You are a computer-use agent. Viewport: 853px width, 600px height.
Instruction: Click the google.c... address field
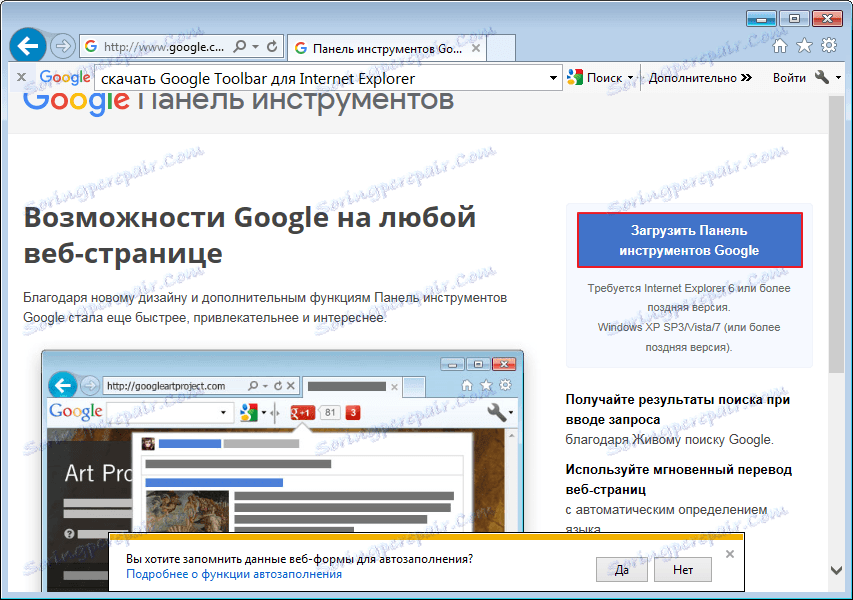coord(163,47)
